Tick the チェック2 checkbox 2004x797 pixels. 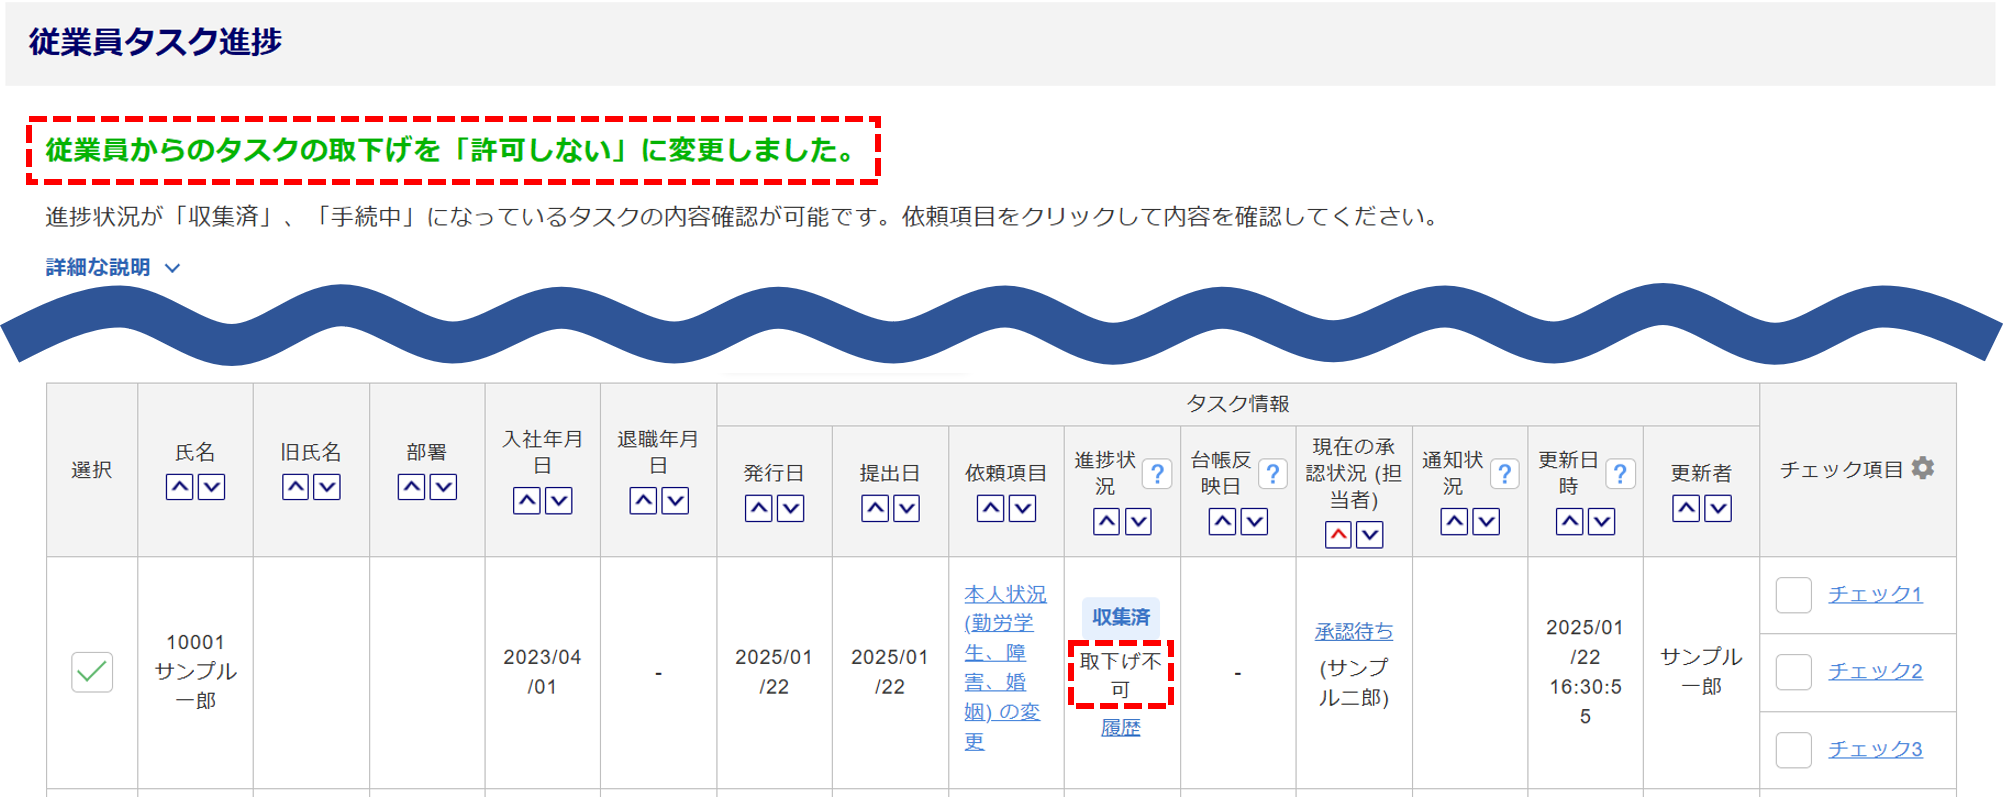point(1794,672)
